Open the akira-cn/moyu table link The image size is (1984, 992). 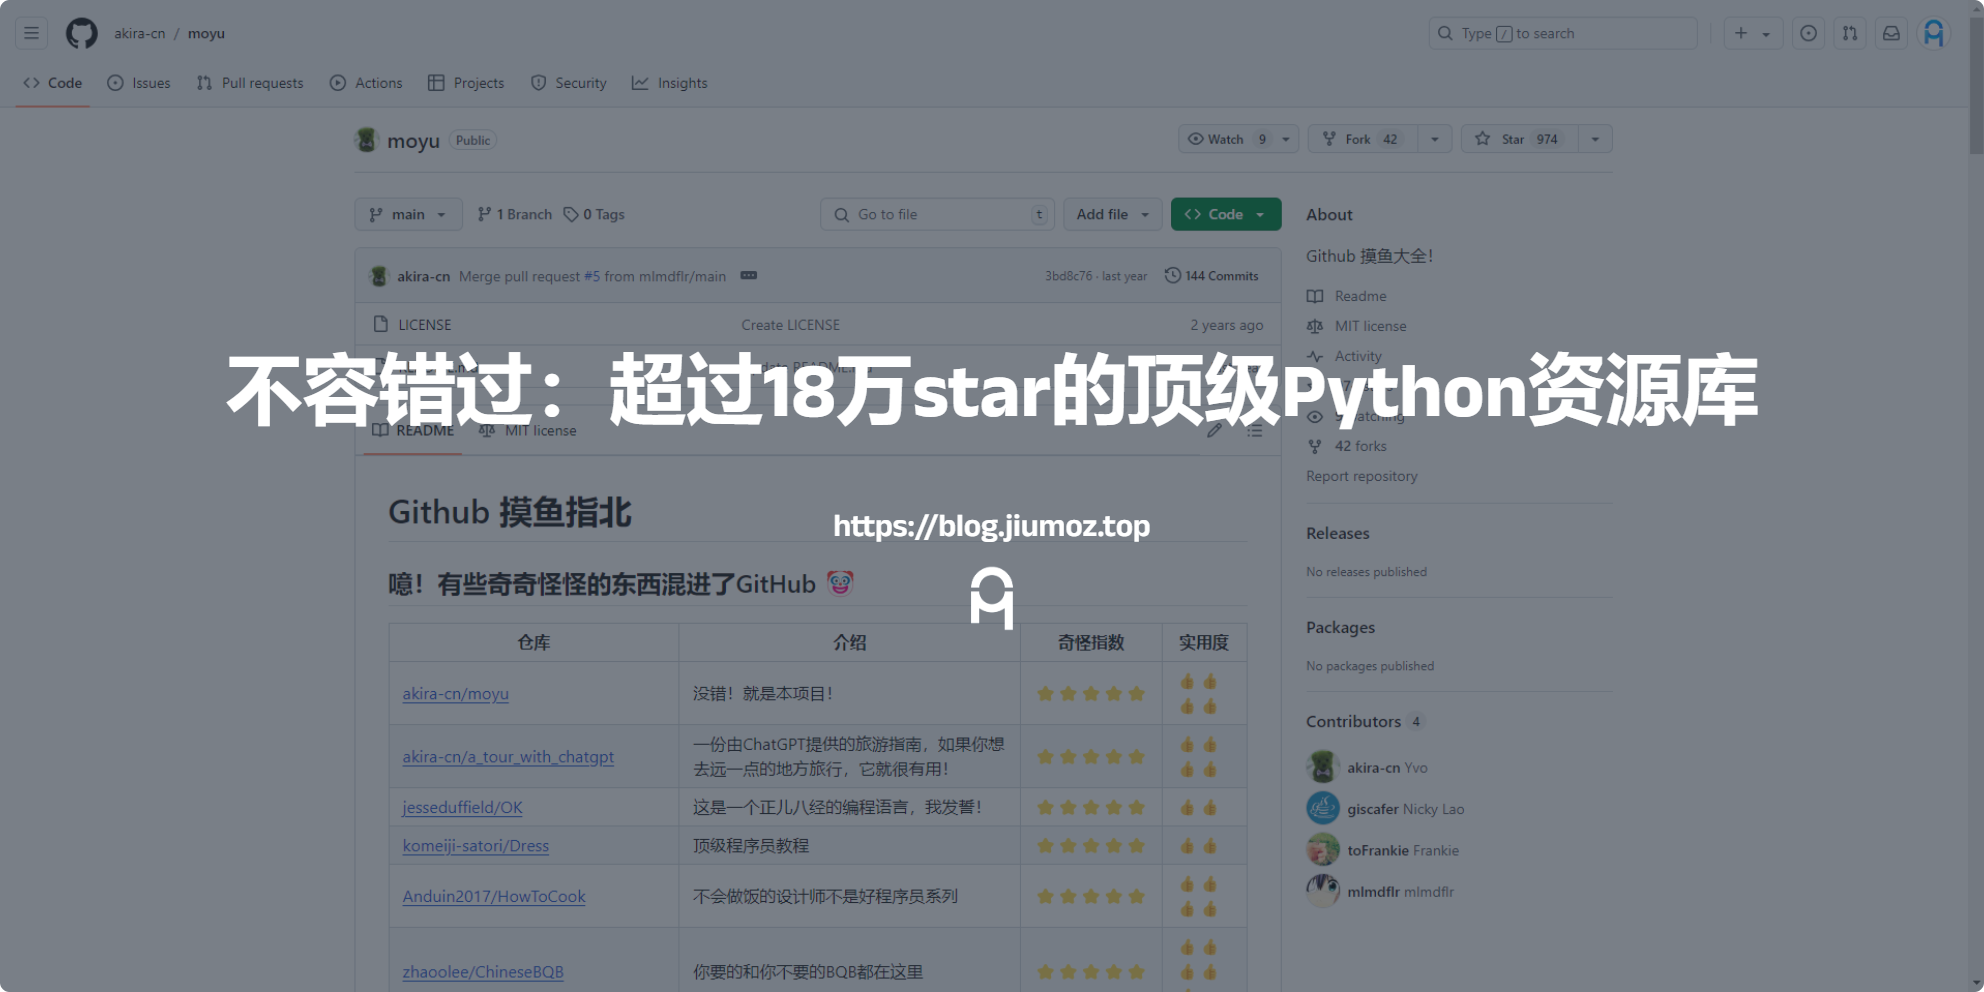coord(455,693)
